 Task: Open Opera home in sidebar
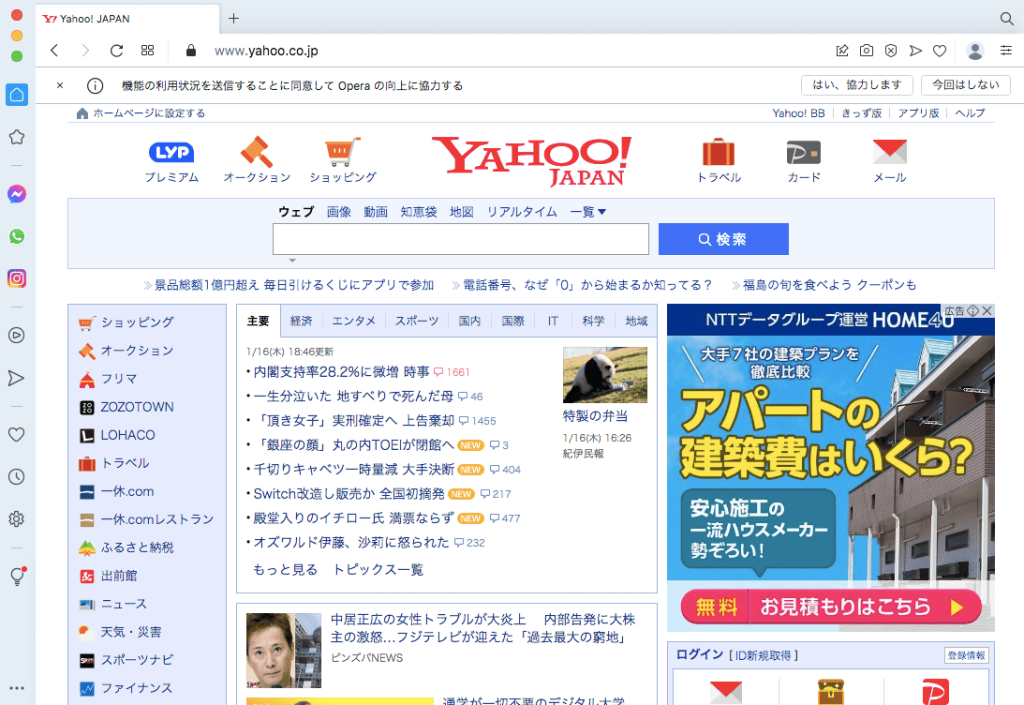pyautogui.click(x=17, y=95)
